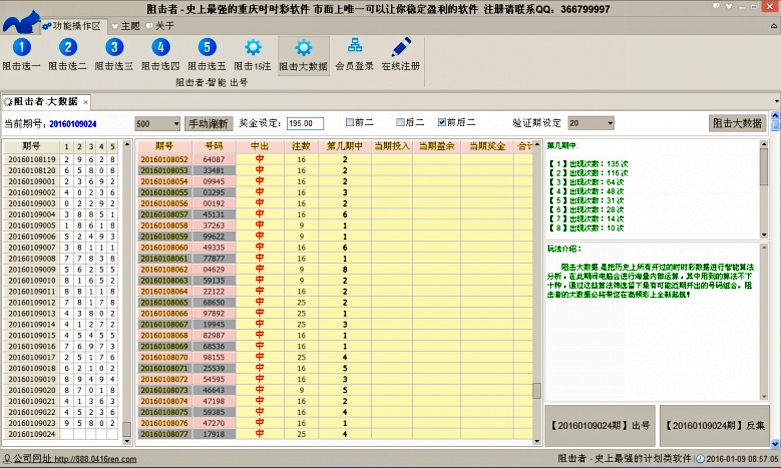Click the 【20160109024期】出号 button
This screenshot has height=468, width=781.
click(x=599, y=425)
